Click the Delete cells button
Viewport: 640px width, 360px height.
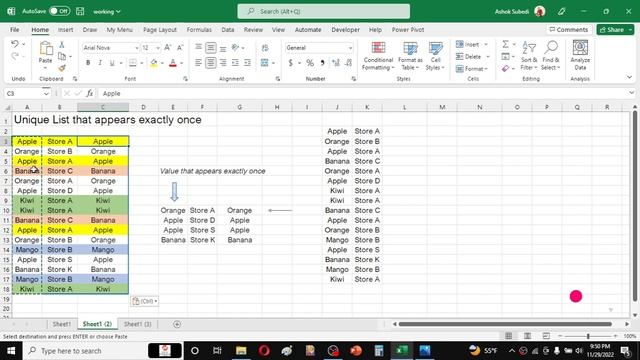click(x=468, y=56)
